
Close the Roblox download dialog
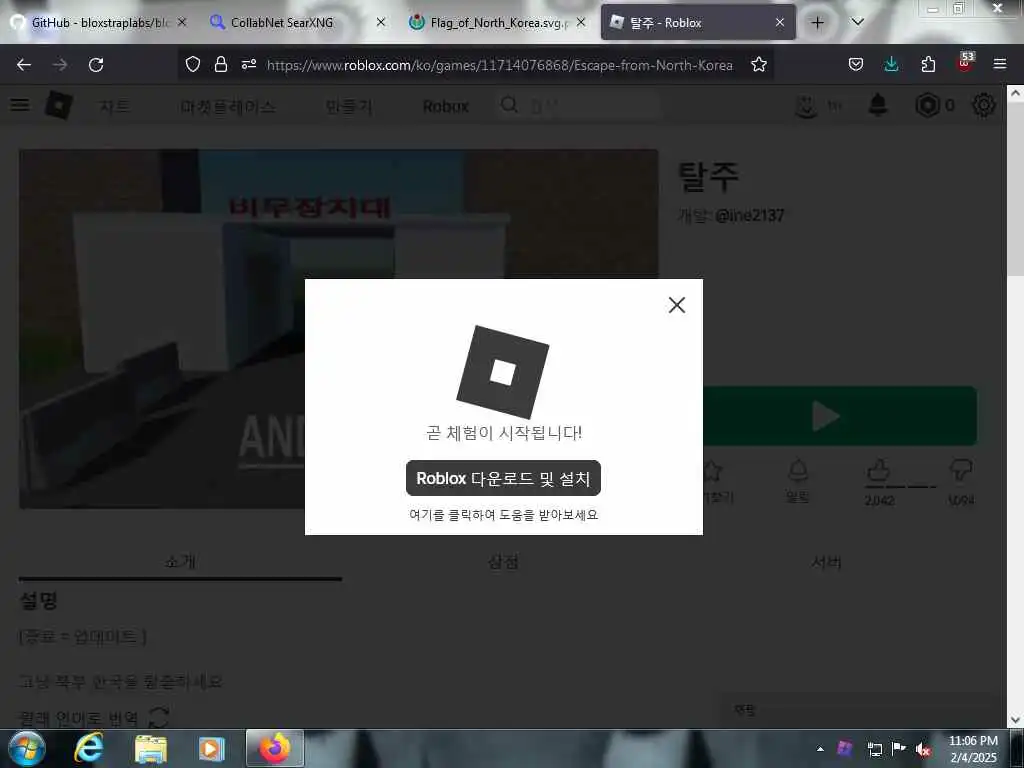677,305
